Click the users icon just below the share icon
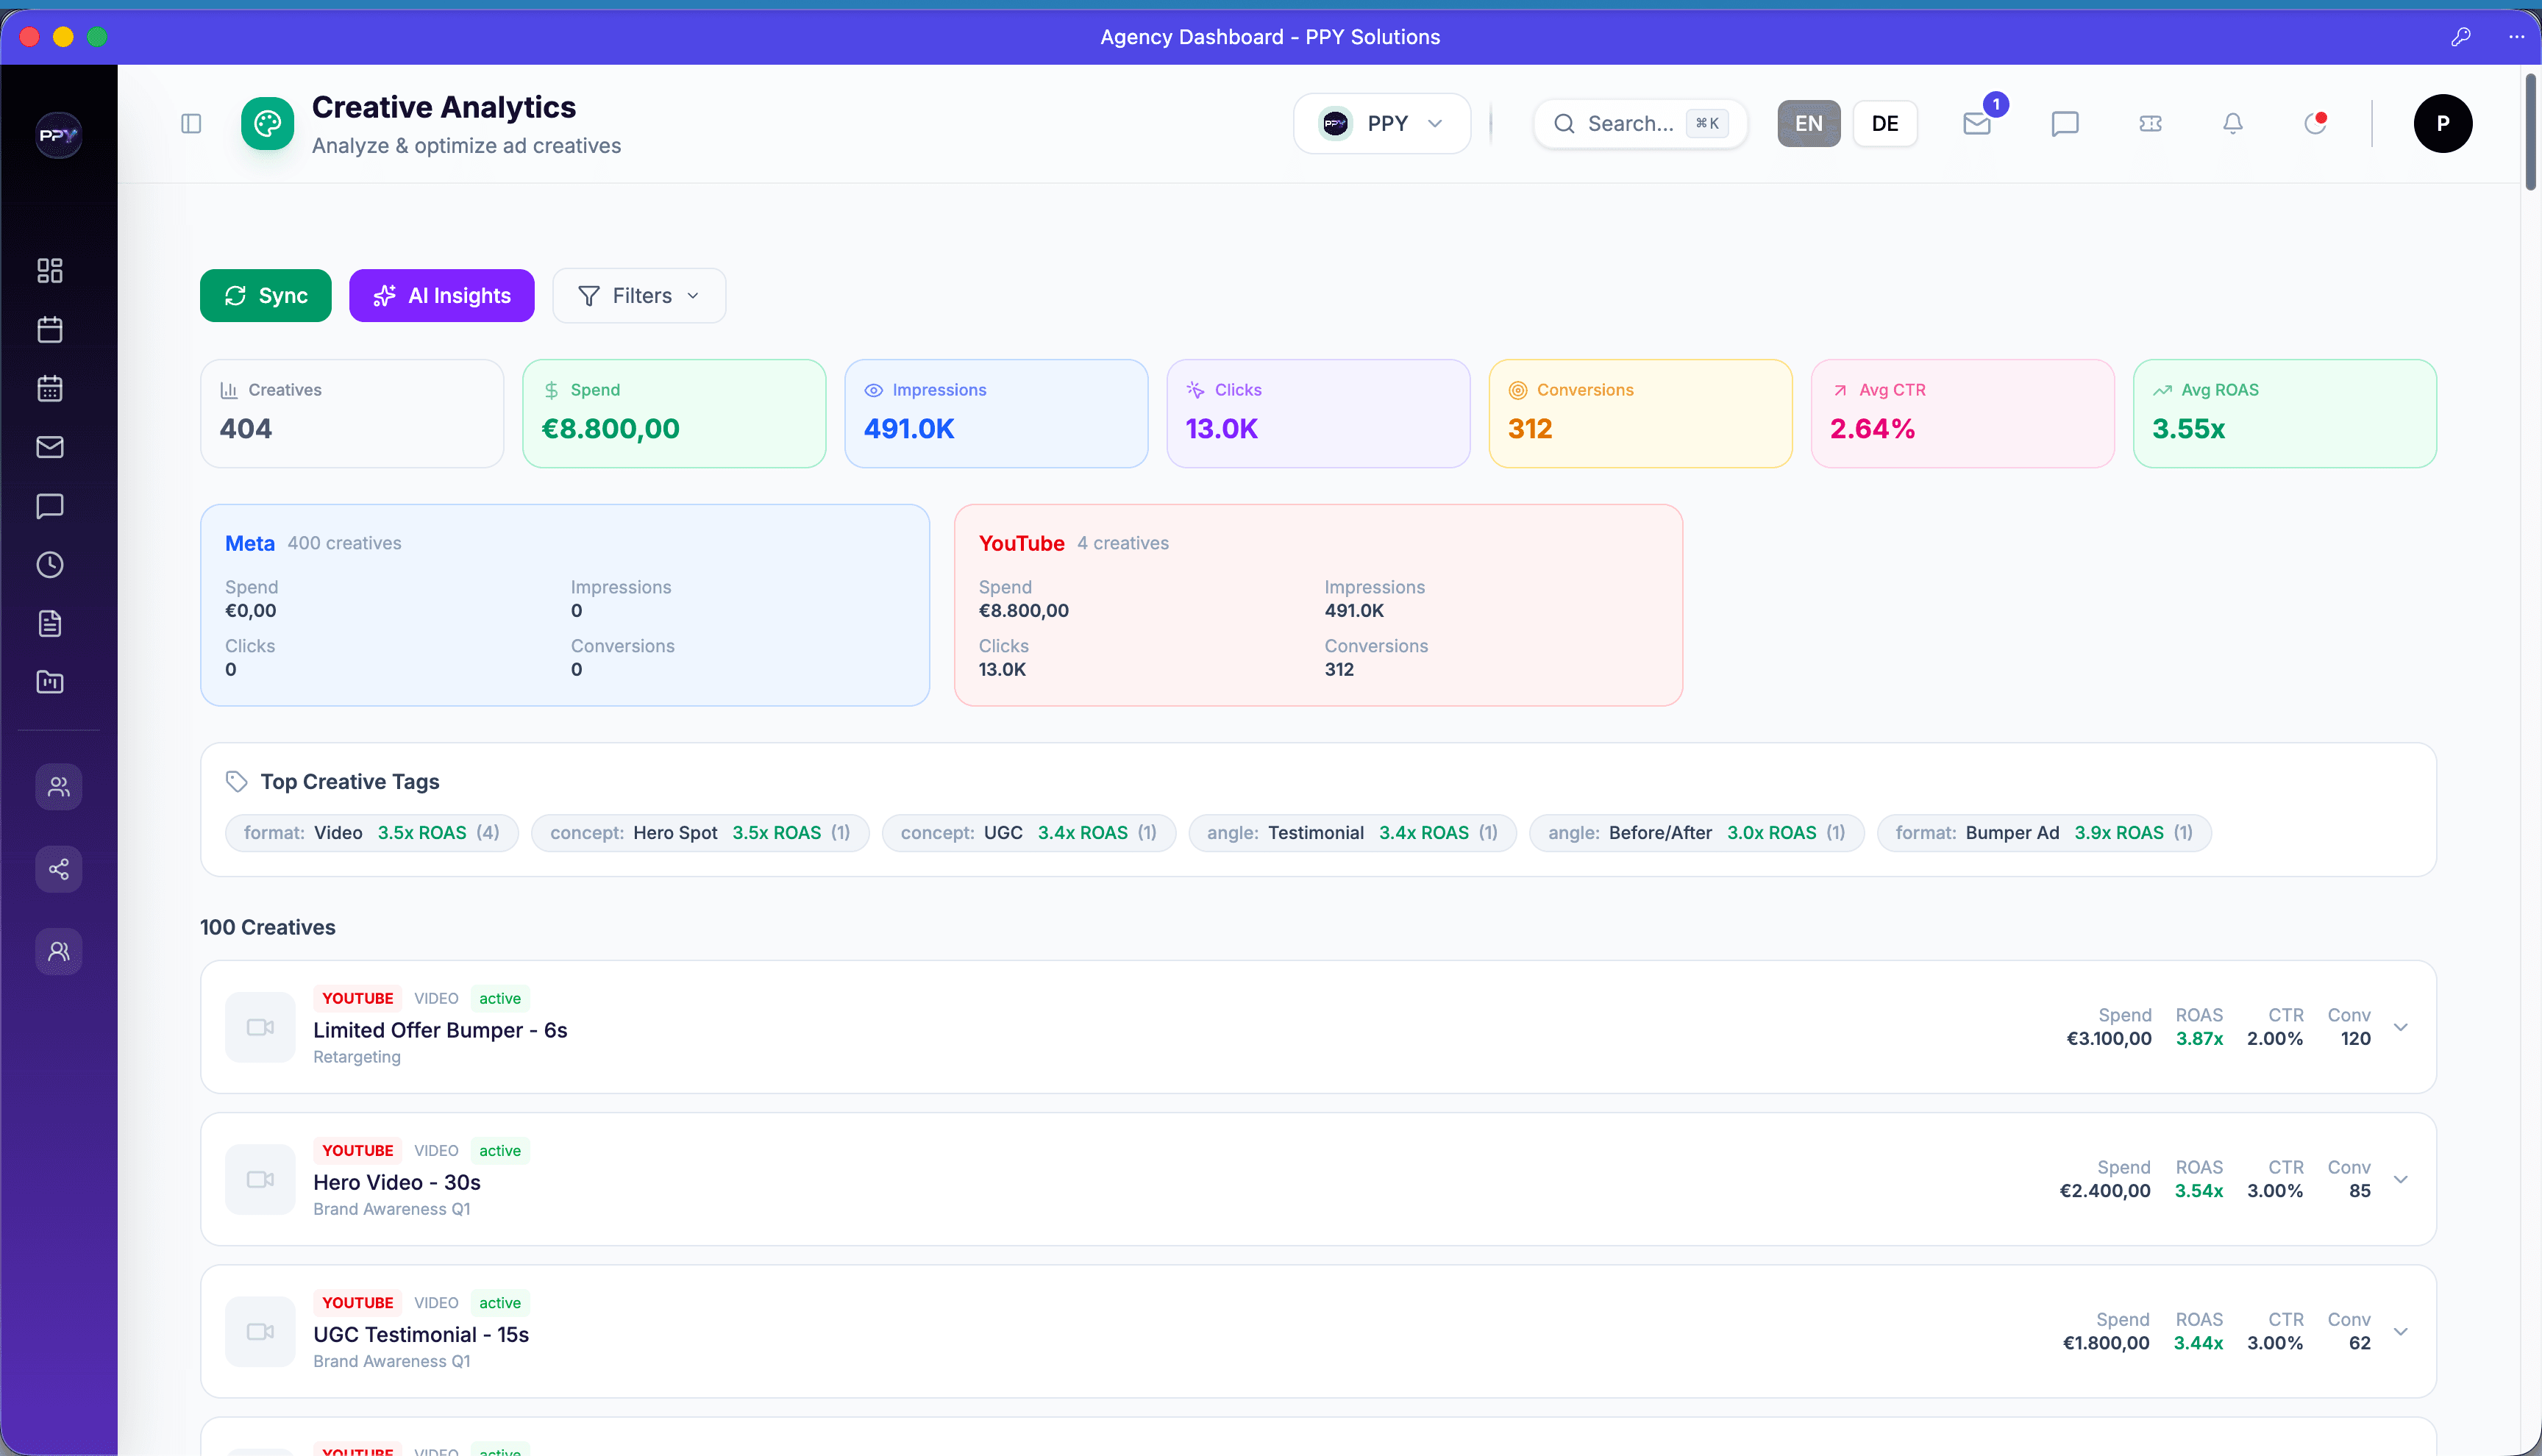The image size is (2542, 1456). pyautogui.click(x=59, y=951)
